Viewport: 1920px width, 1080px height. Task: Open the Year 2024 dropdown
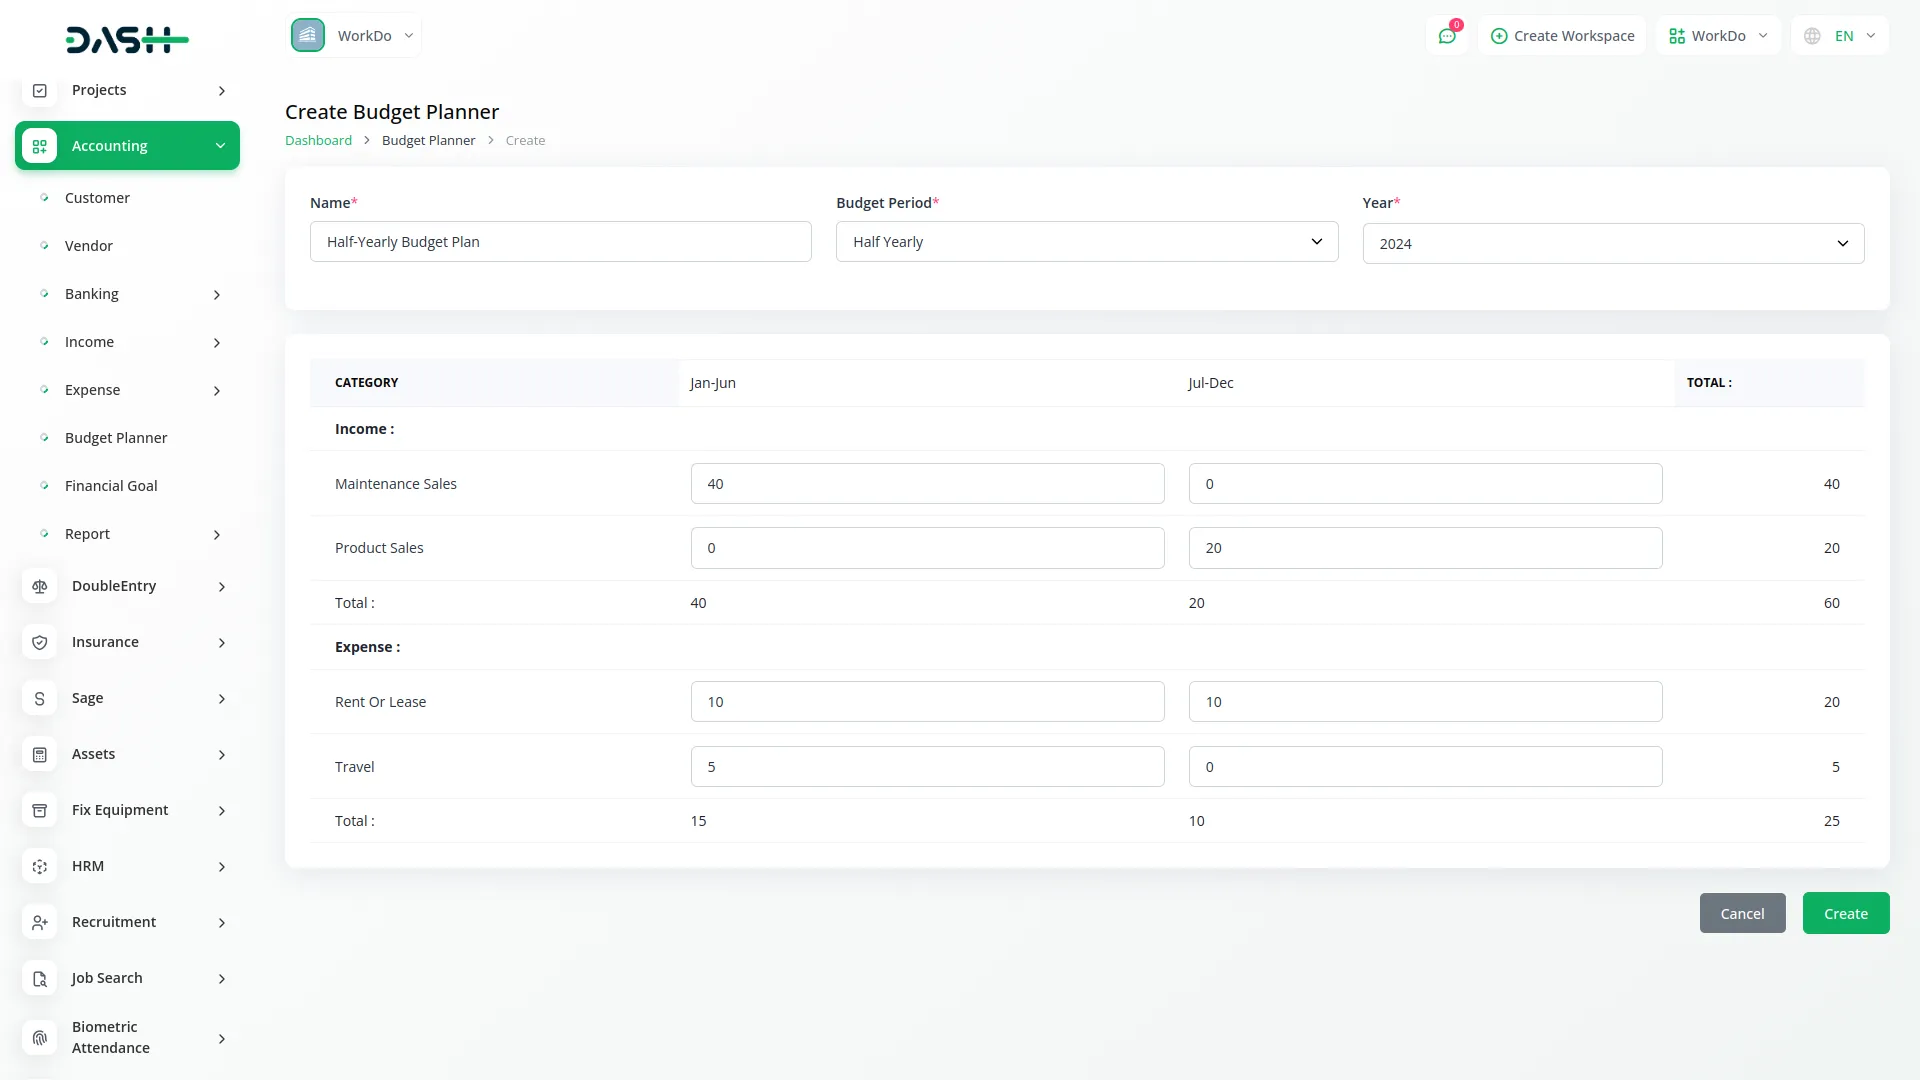(x=1612, y=244)
